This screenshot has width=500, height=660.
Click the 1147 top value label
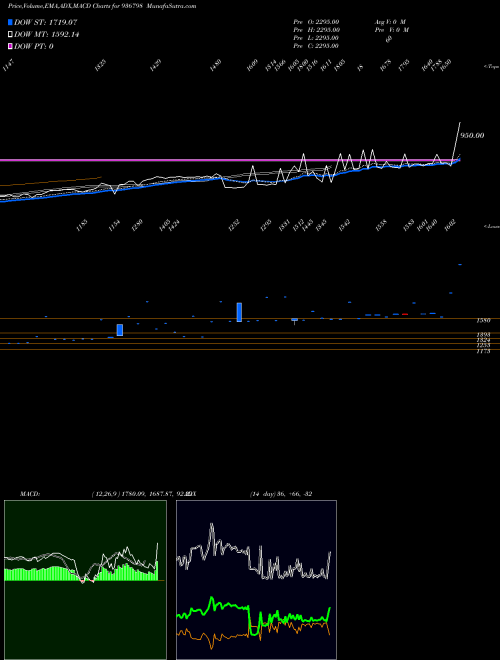(8, 65)
